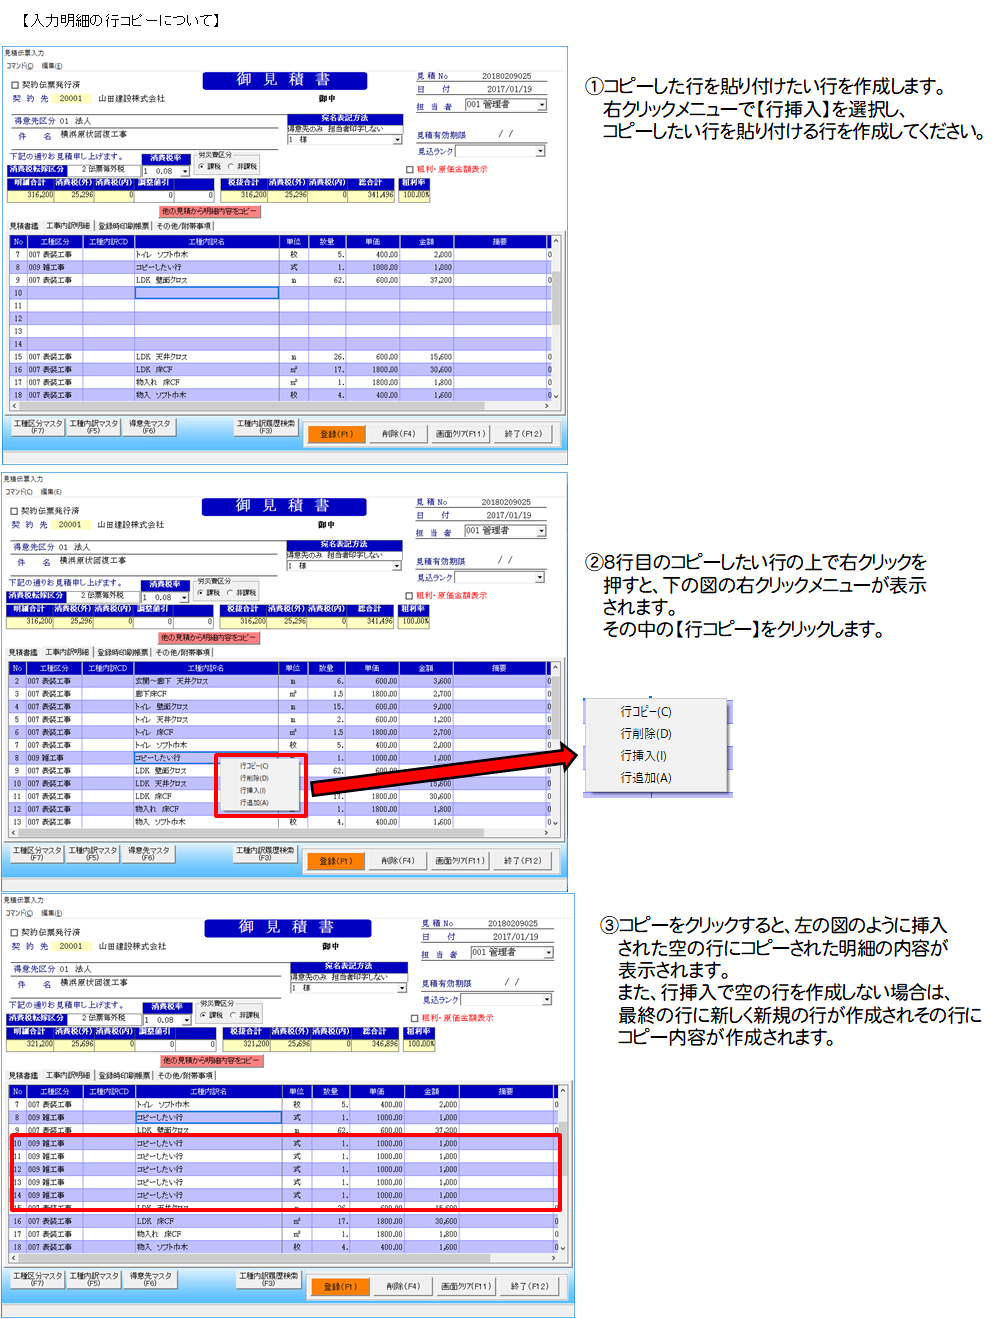The image size is (999, 1319).
Task: Tick 契約伝票発行済 checkbox in the top screenshot
Action: tap(15, 85)
